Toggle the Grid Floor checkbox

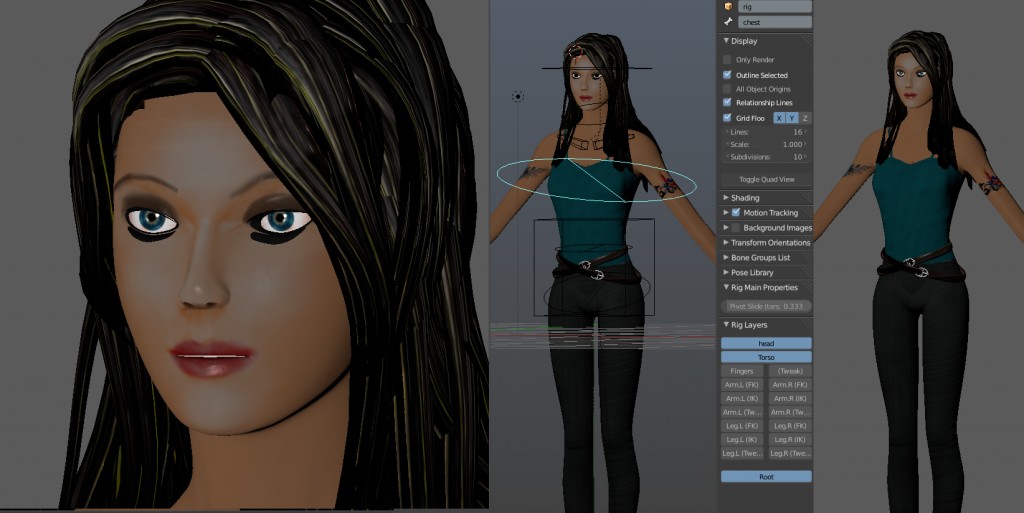pyautogui.click(x=727, y=118)
